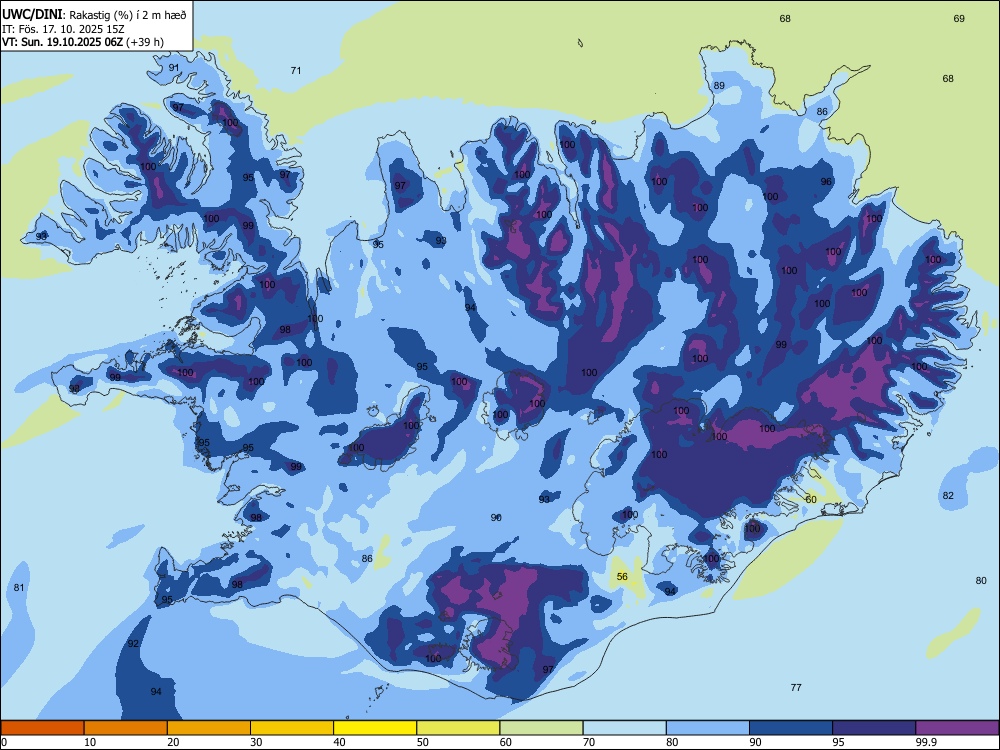The height and width of the screenshot is (750, 1000).
Task: Click the '91' humidity value on the map
Action: (174, 68)
